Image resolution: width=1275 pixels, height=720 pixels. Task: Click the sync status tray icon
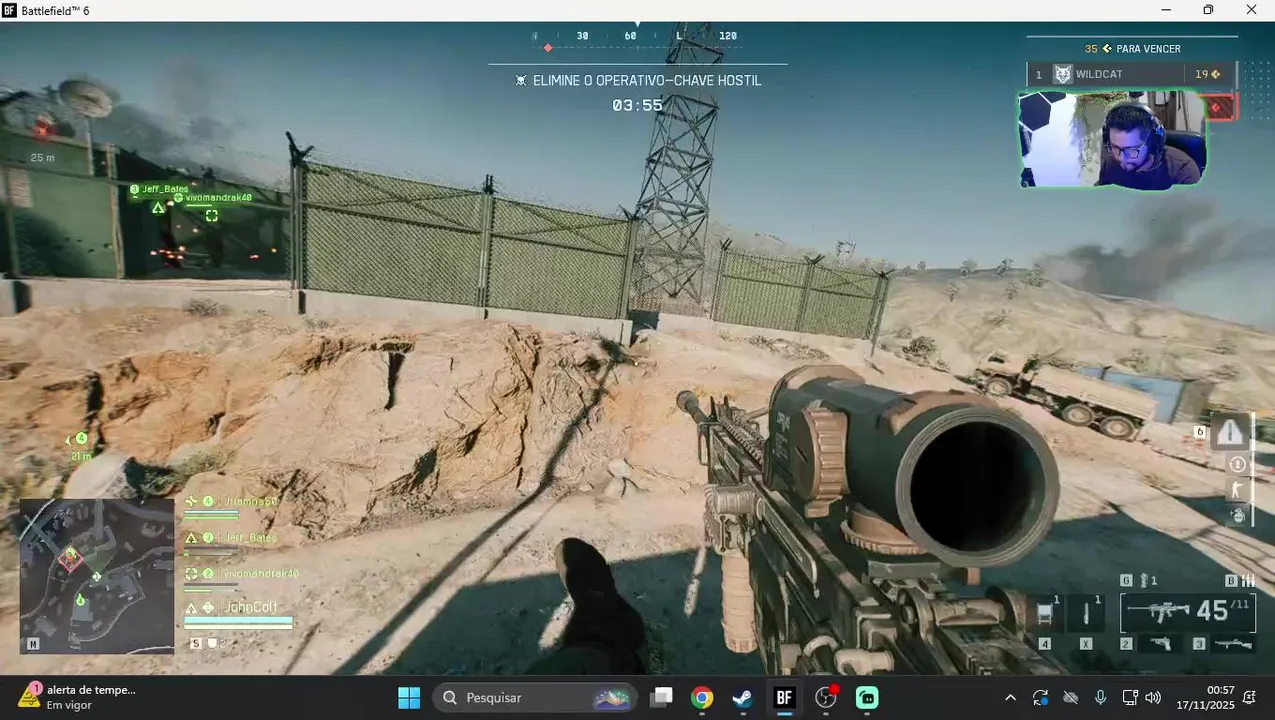(x=1040, y=697)
